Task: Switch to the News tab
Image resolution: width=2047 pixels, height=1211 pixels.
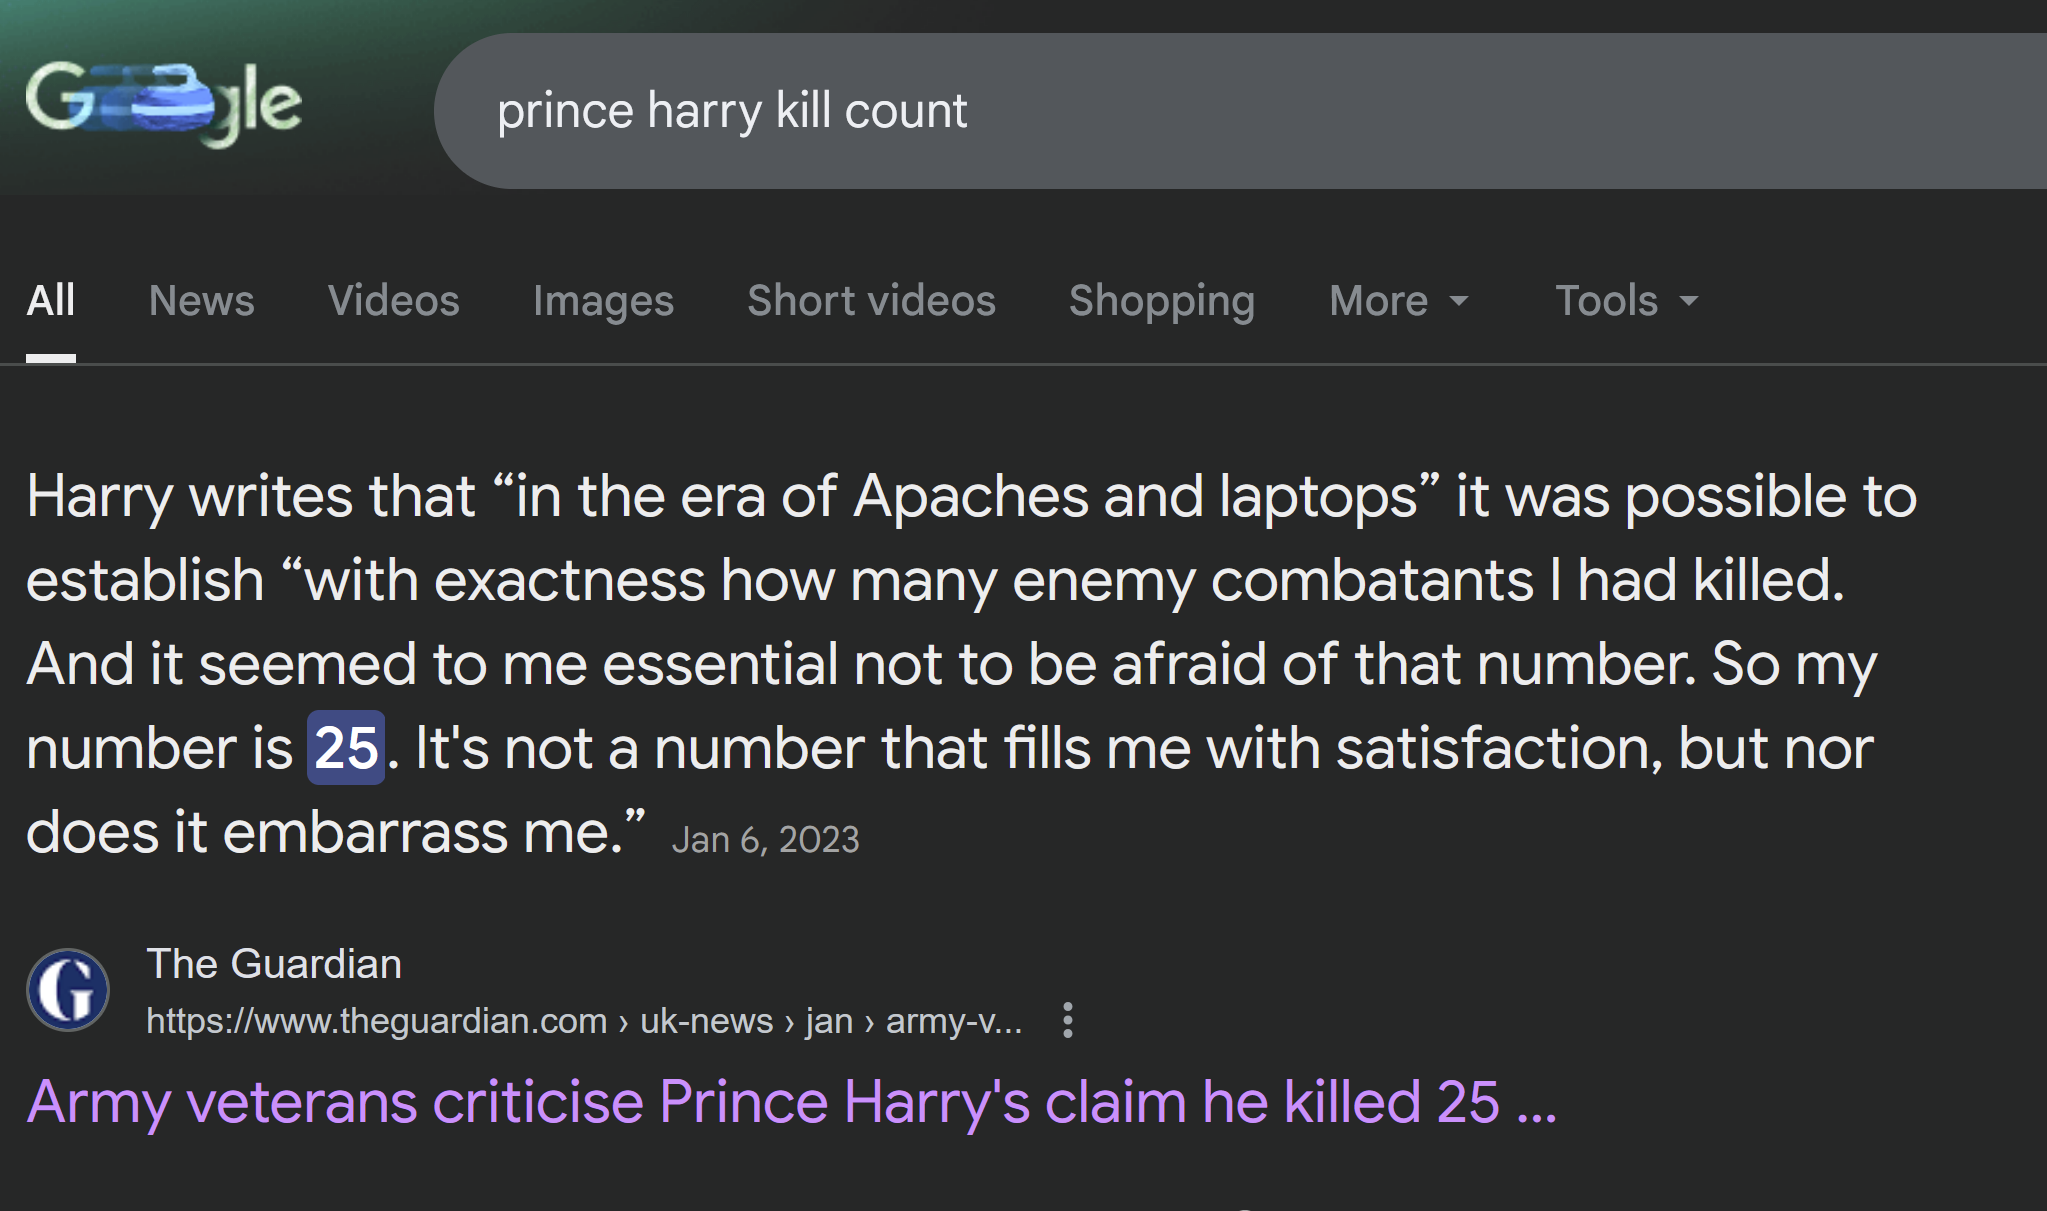Action: point(202,300)
